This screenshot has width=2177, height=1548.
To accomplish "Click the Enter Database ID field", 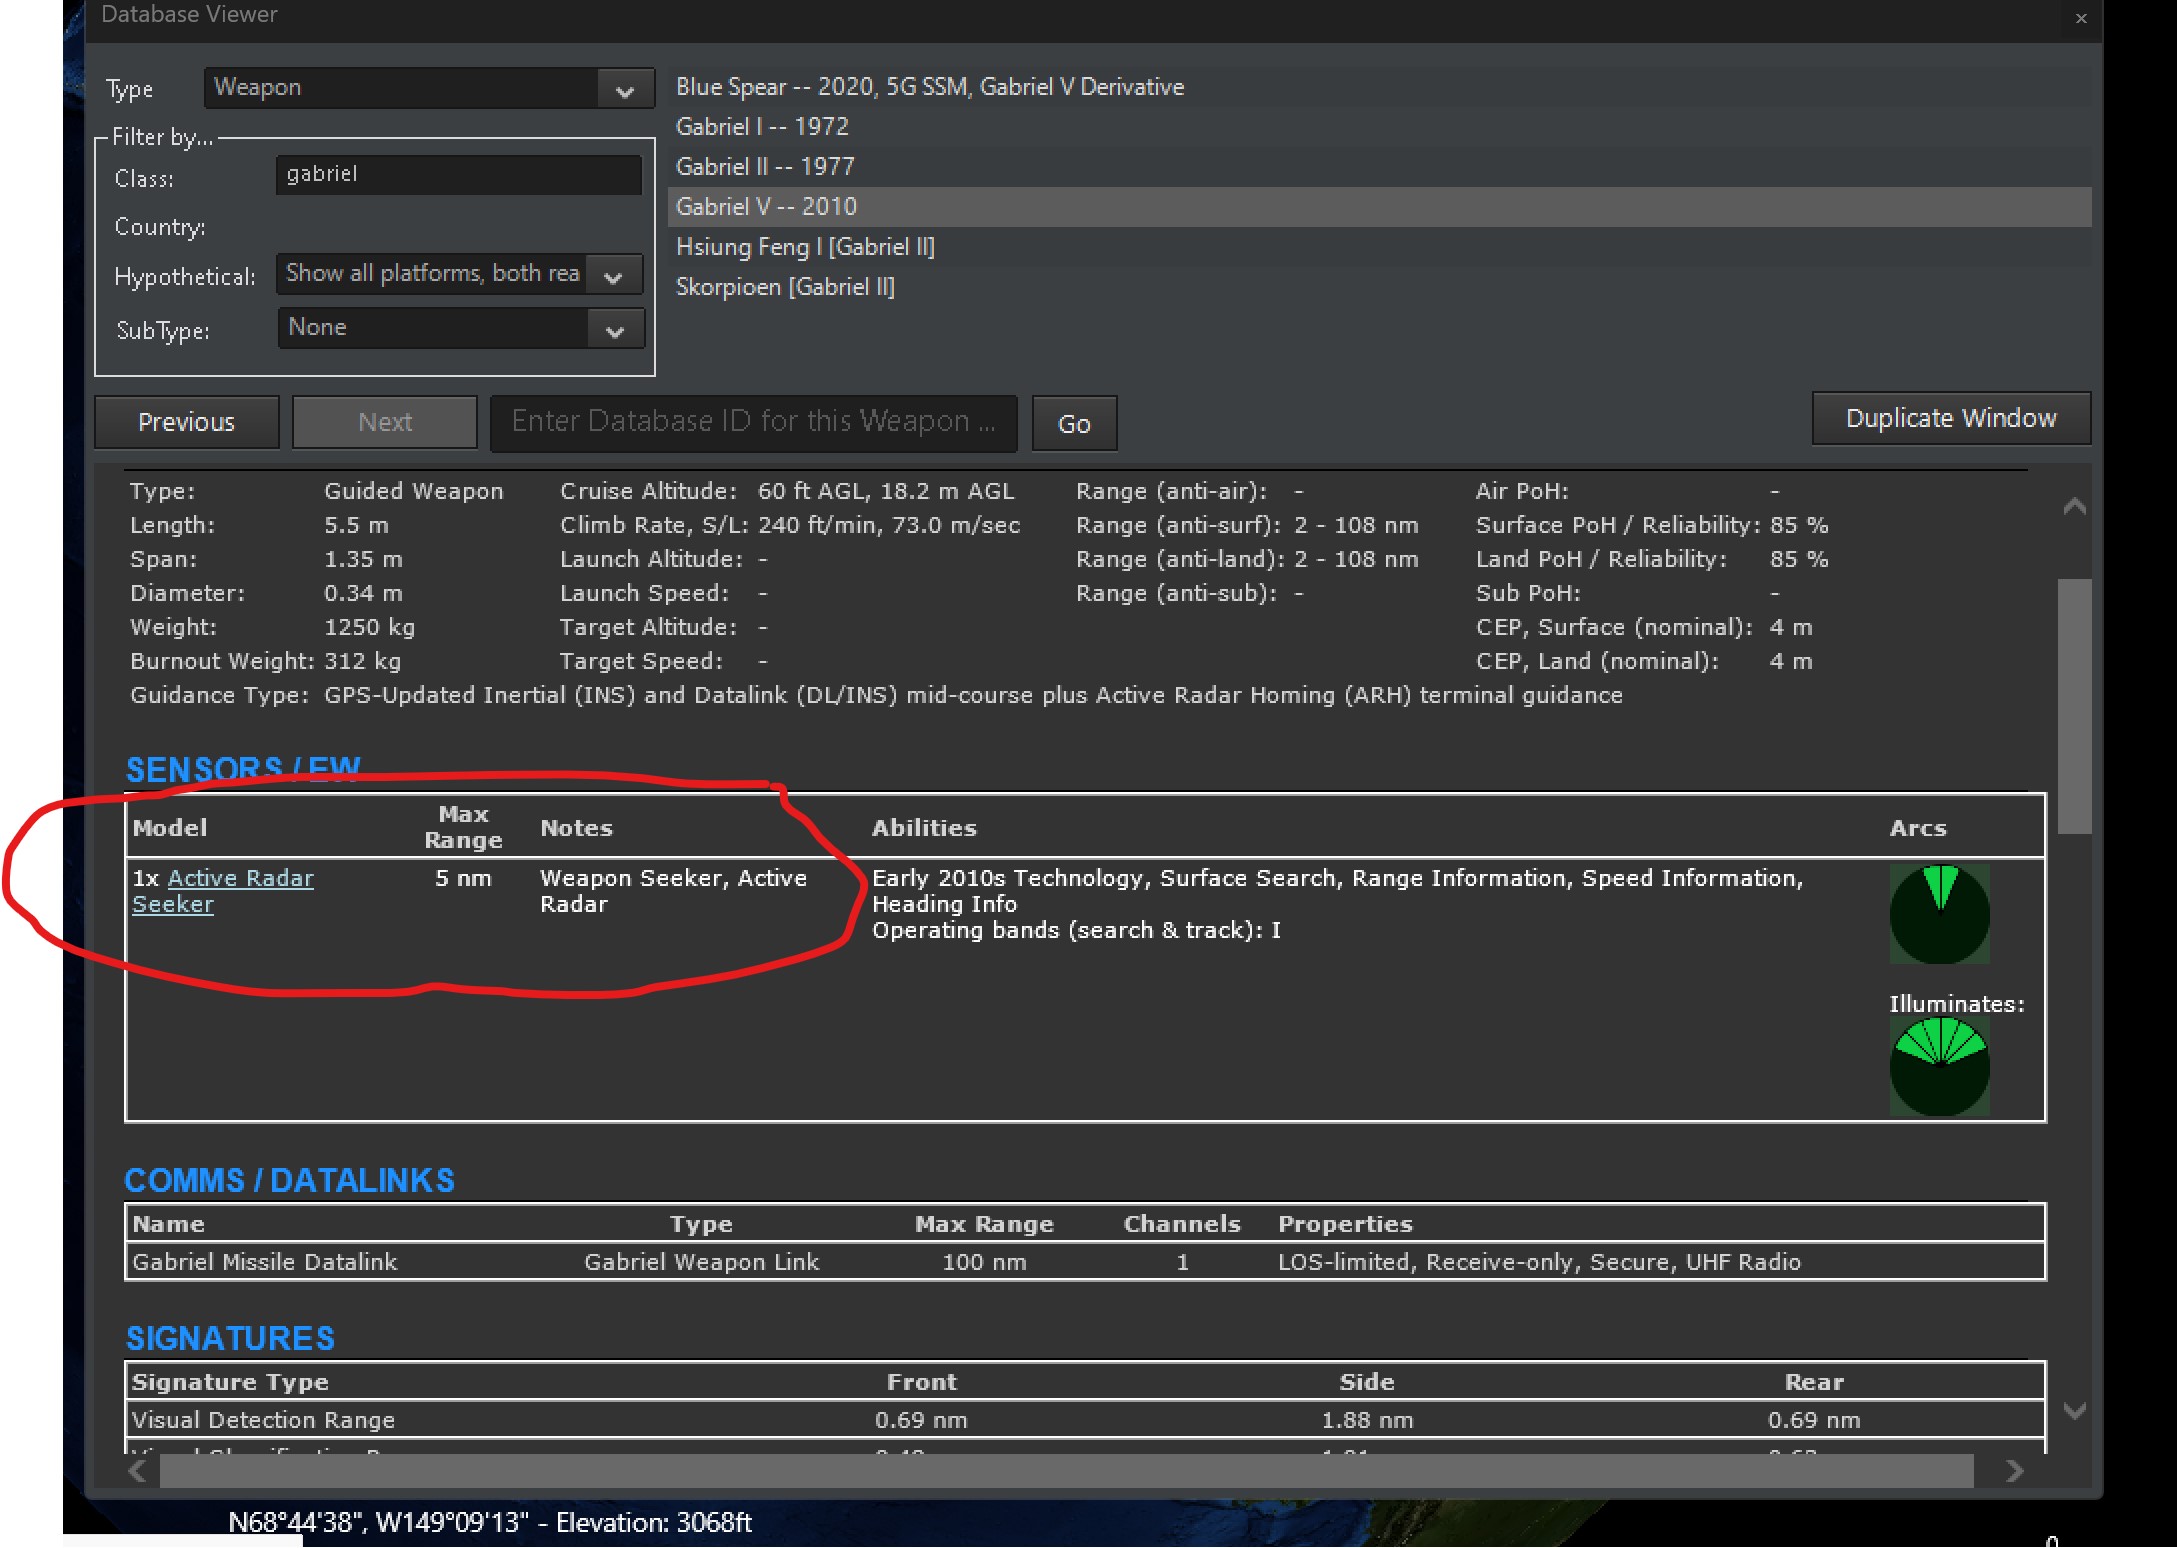I will [753, 422].
